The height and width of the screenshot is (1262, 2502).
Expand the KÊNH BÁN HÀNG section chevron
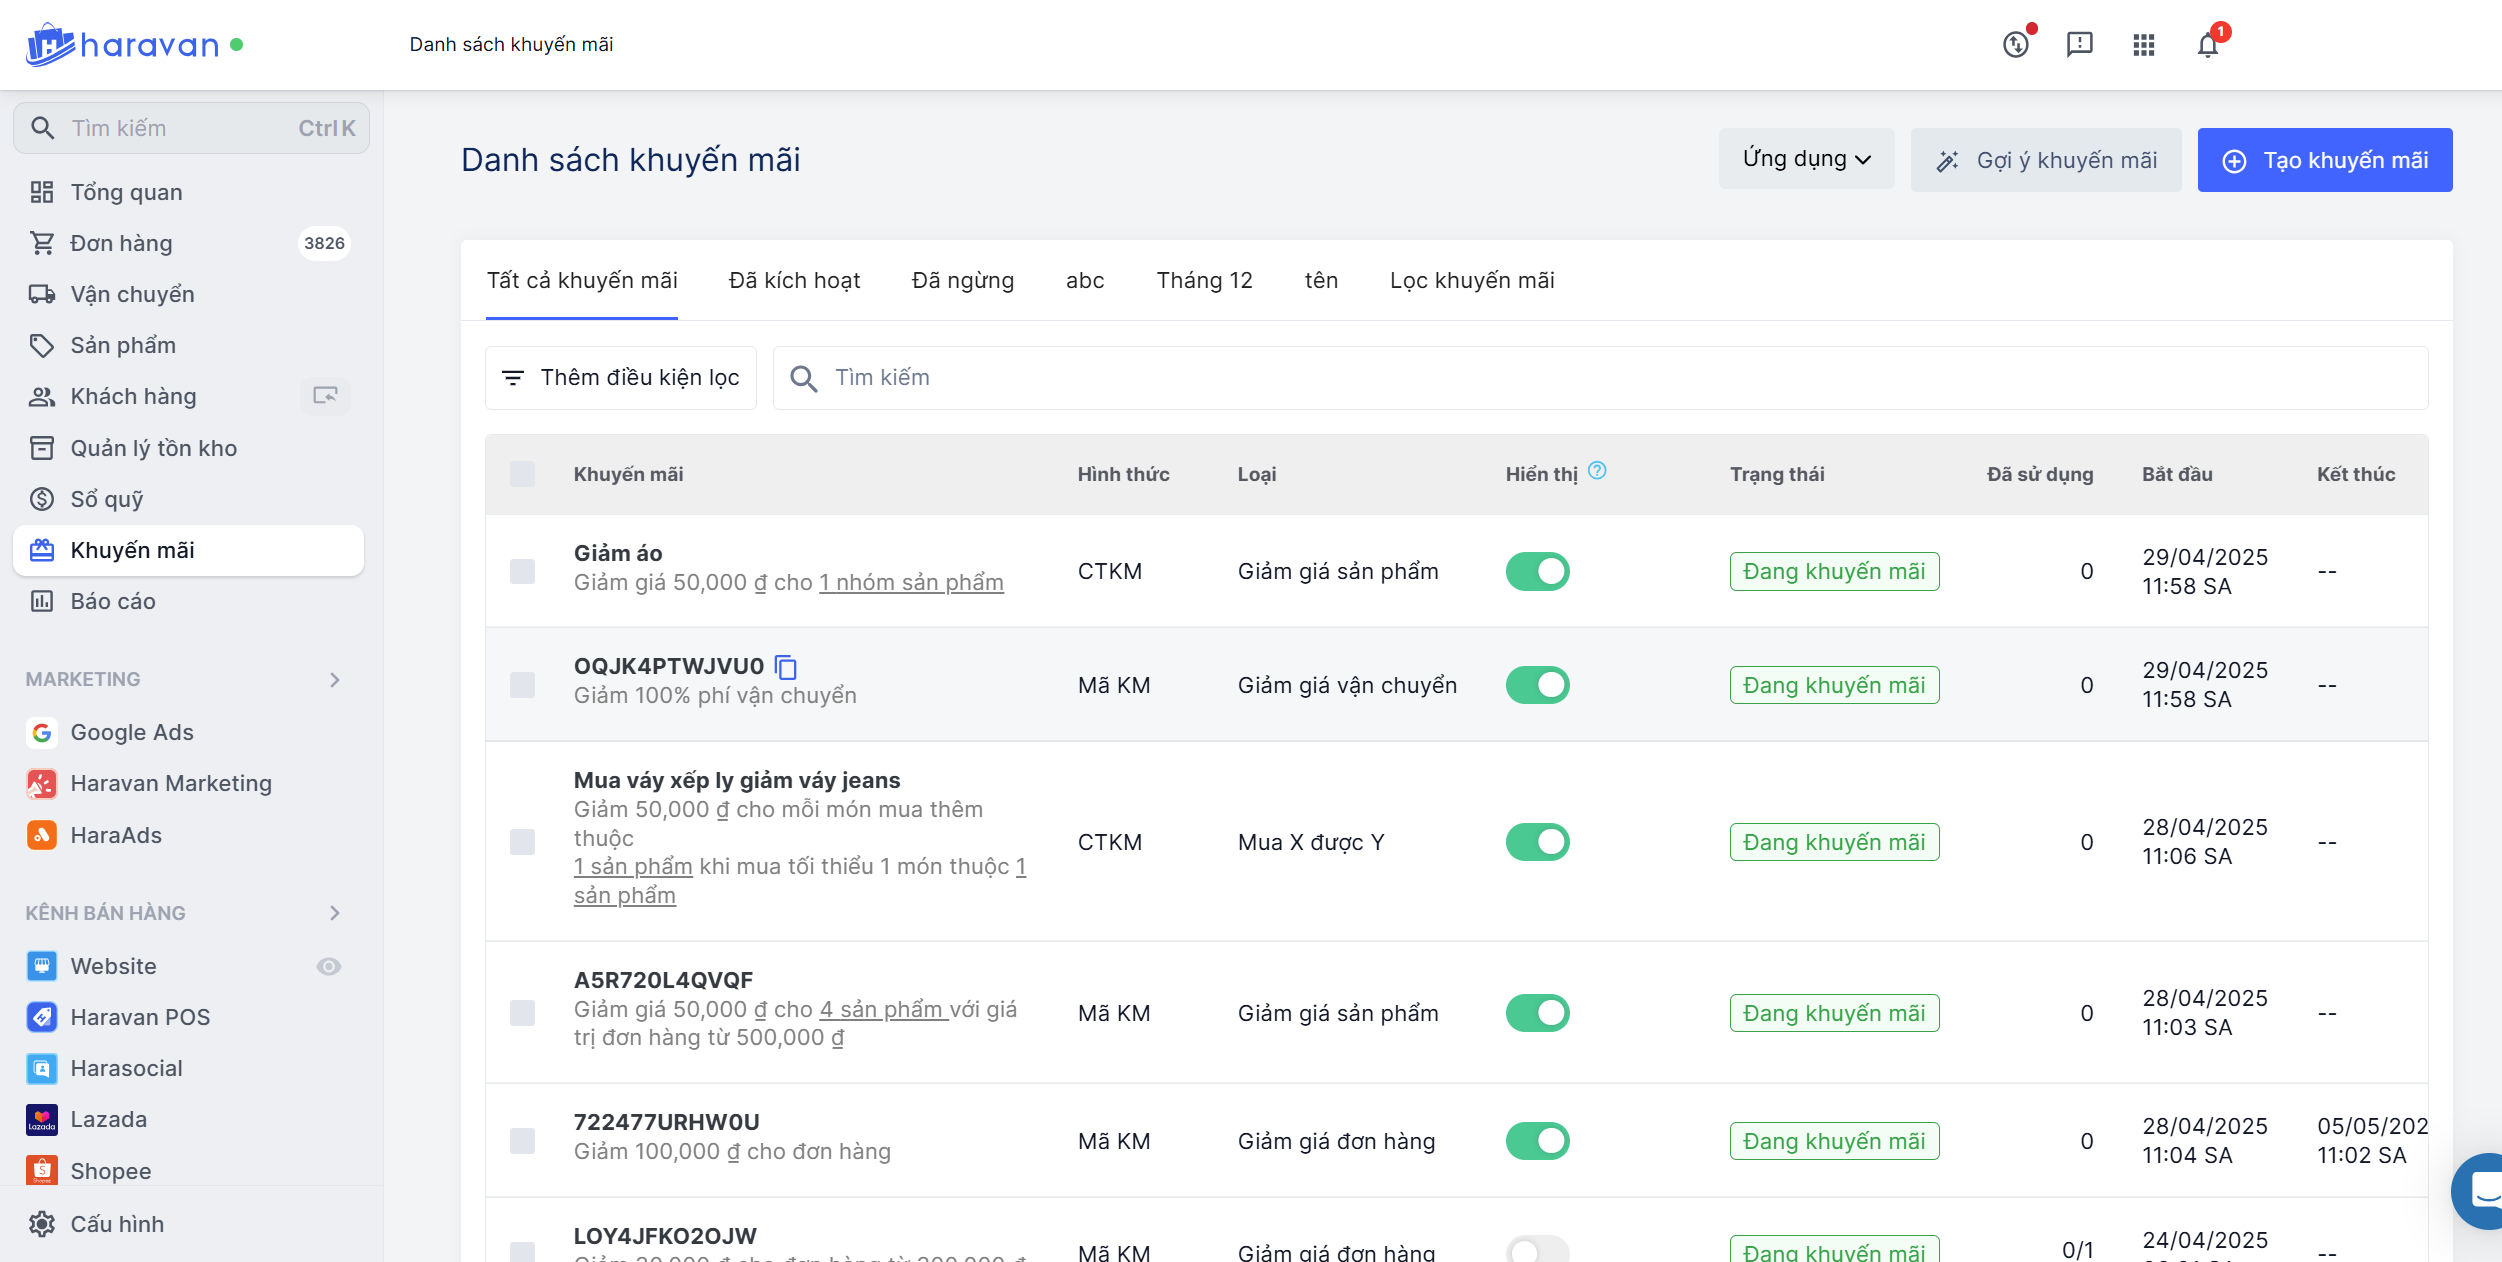(335, 913)
